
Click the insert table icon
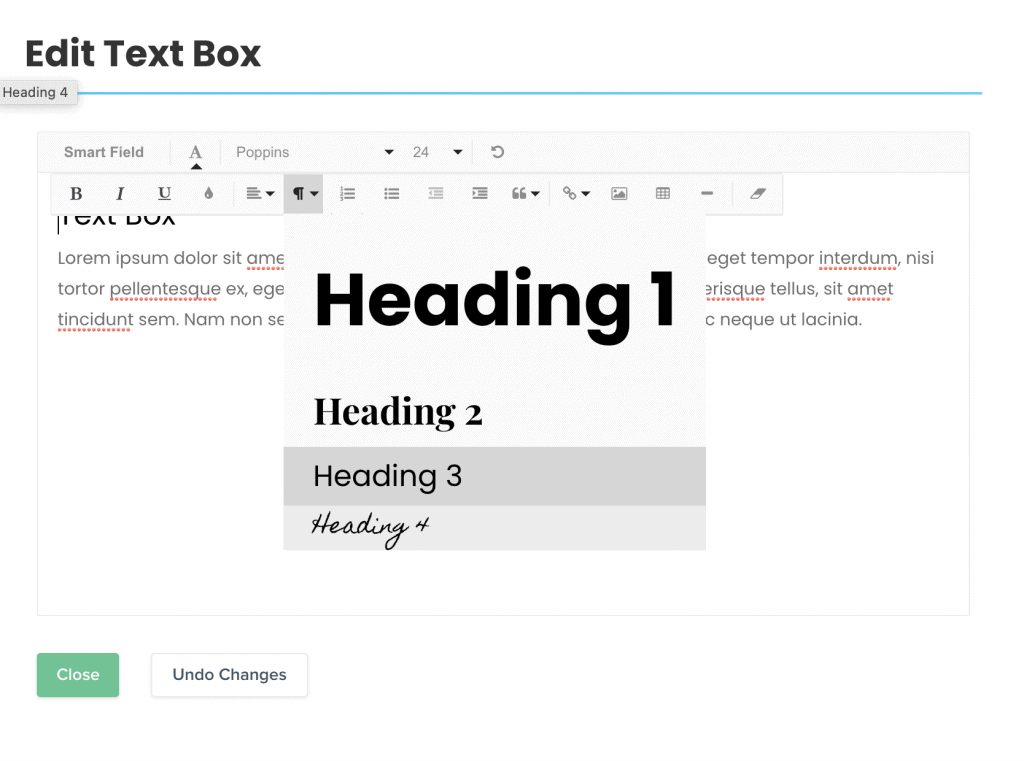(x=663, y=194)
